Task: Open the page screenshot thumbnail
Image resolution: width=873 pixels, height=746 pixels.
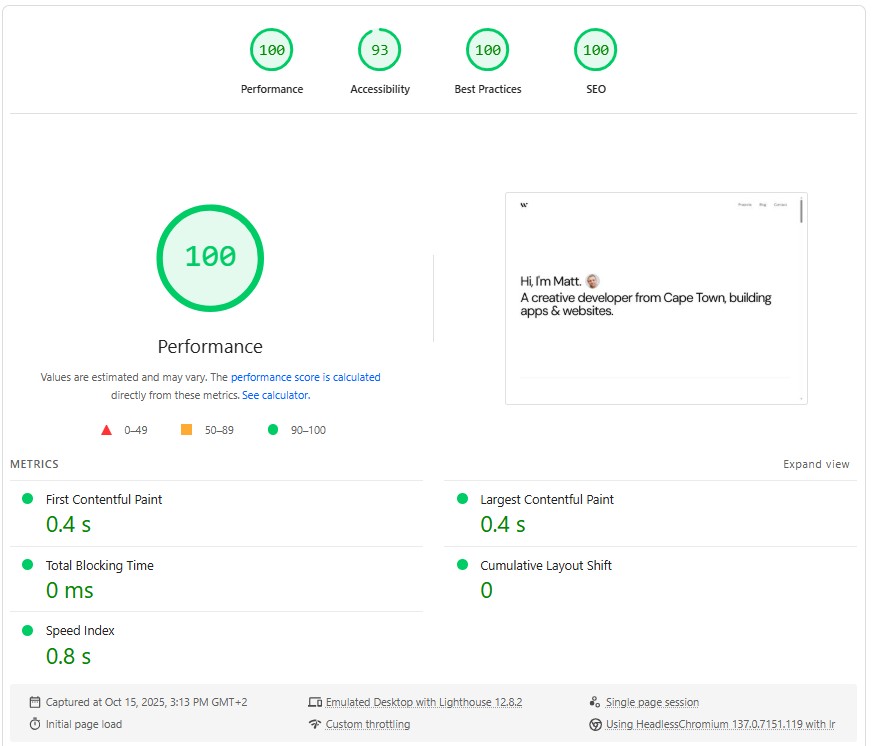Action: pyautogui.click(x=656, y=298)
